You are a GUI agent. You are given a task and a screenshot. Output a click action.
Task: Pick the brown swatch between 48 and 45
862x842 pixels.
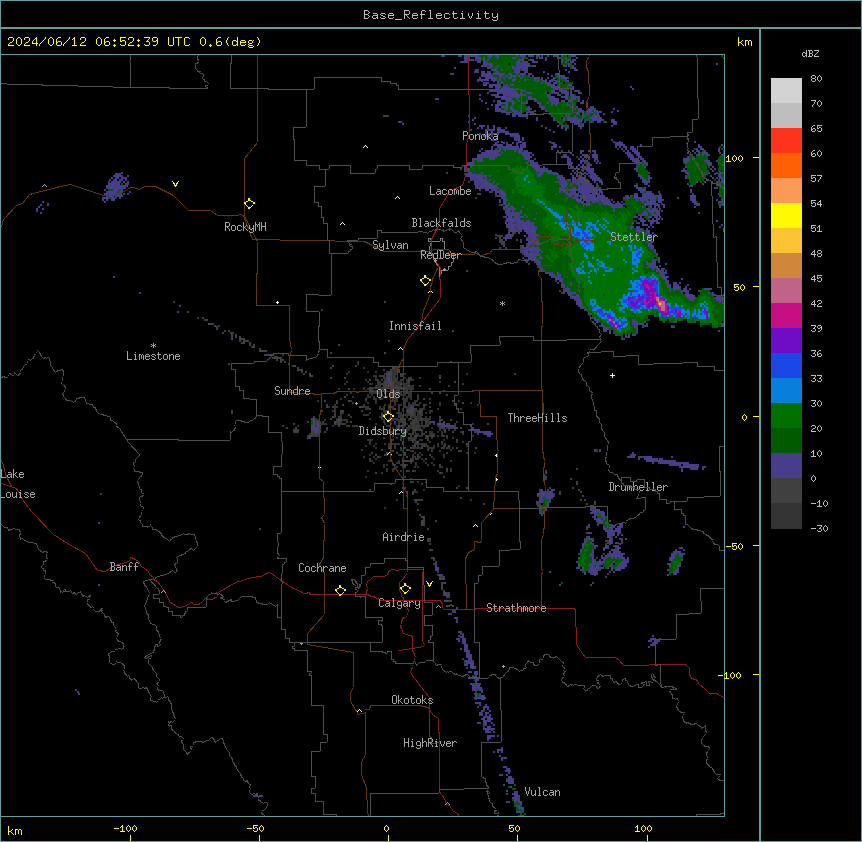[x=786, y=265]
